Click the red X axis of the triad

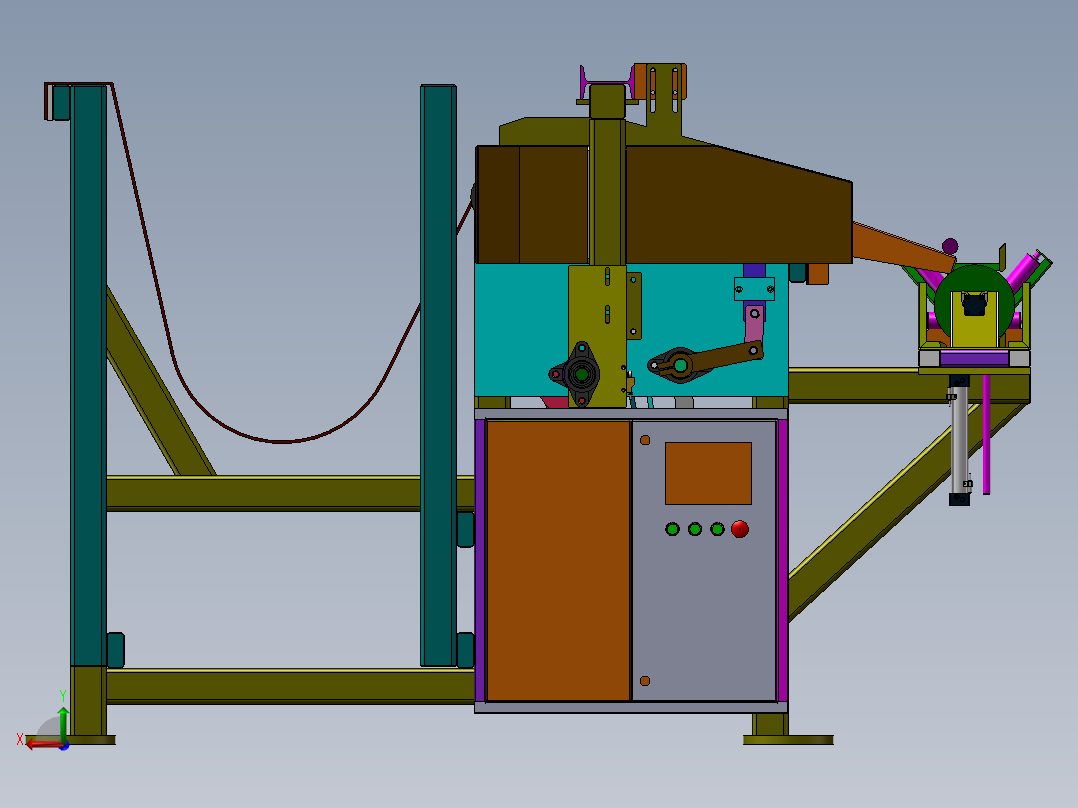pos(43,745)
